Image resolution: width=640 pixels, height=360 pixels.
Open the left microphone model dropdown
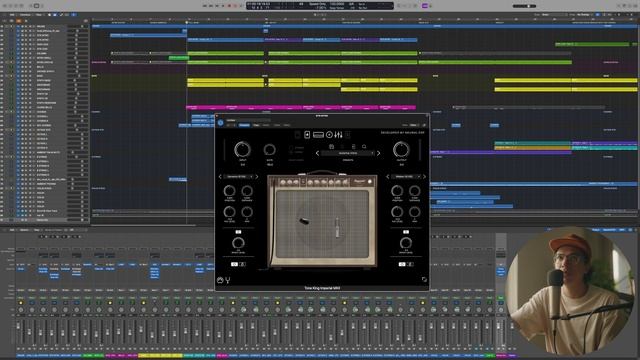pos(238,177)
